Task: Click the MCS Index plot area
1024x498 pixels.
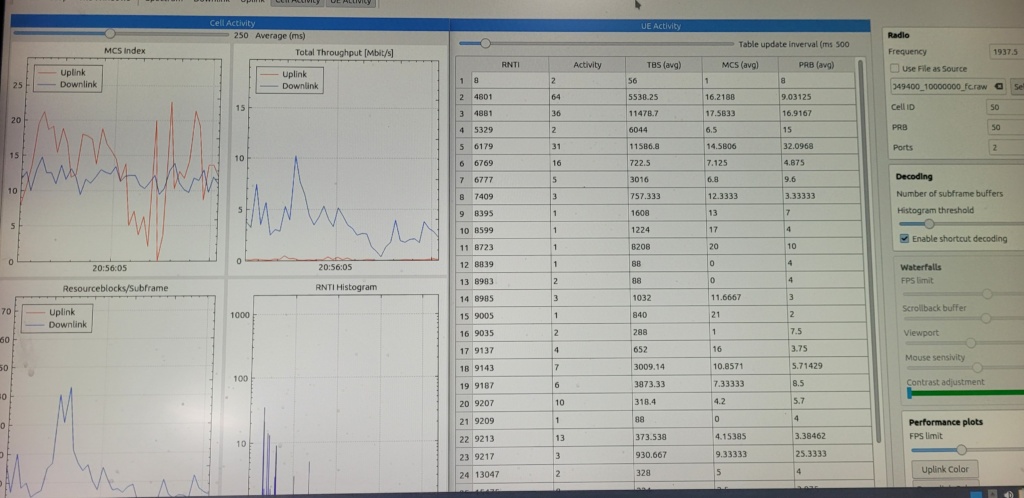Action: (x=118, y=160)
